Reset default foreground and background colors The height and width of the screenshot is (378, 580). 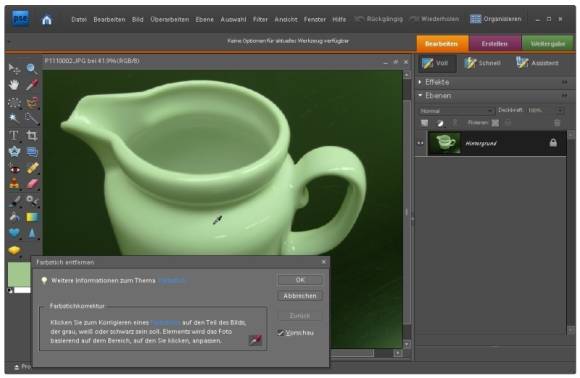pos(10,291)
